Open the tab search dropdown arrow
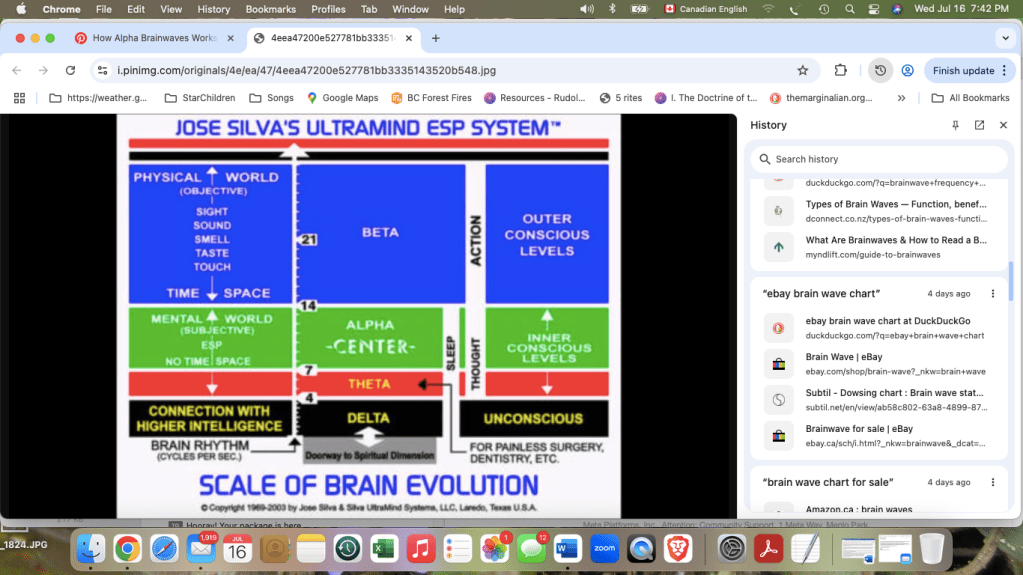Image resolution: width=1023 pixels, height=575 pixels. [1005, 38]
